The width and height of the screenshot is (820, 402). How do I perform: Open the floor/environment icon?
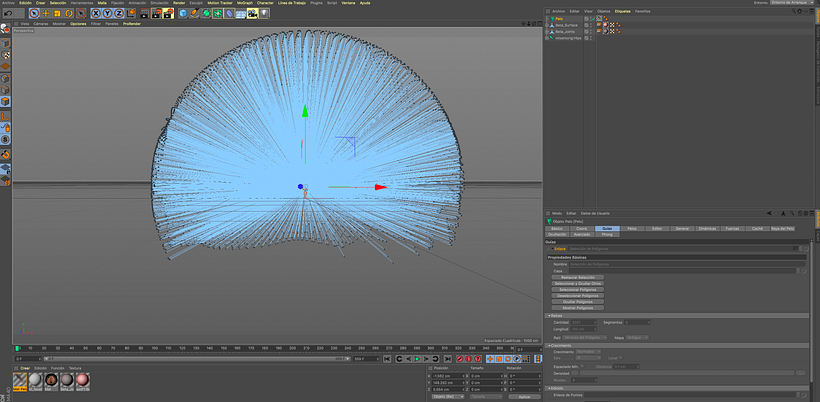click(241, 13)
